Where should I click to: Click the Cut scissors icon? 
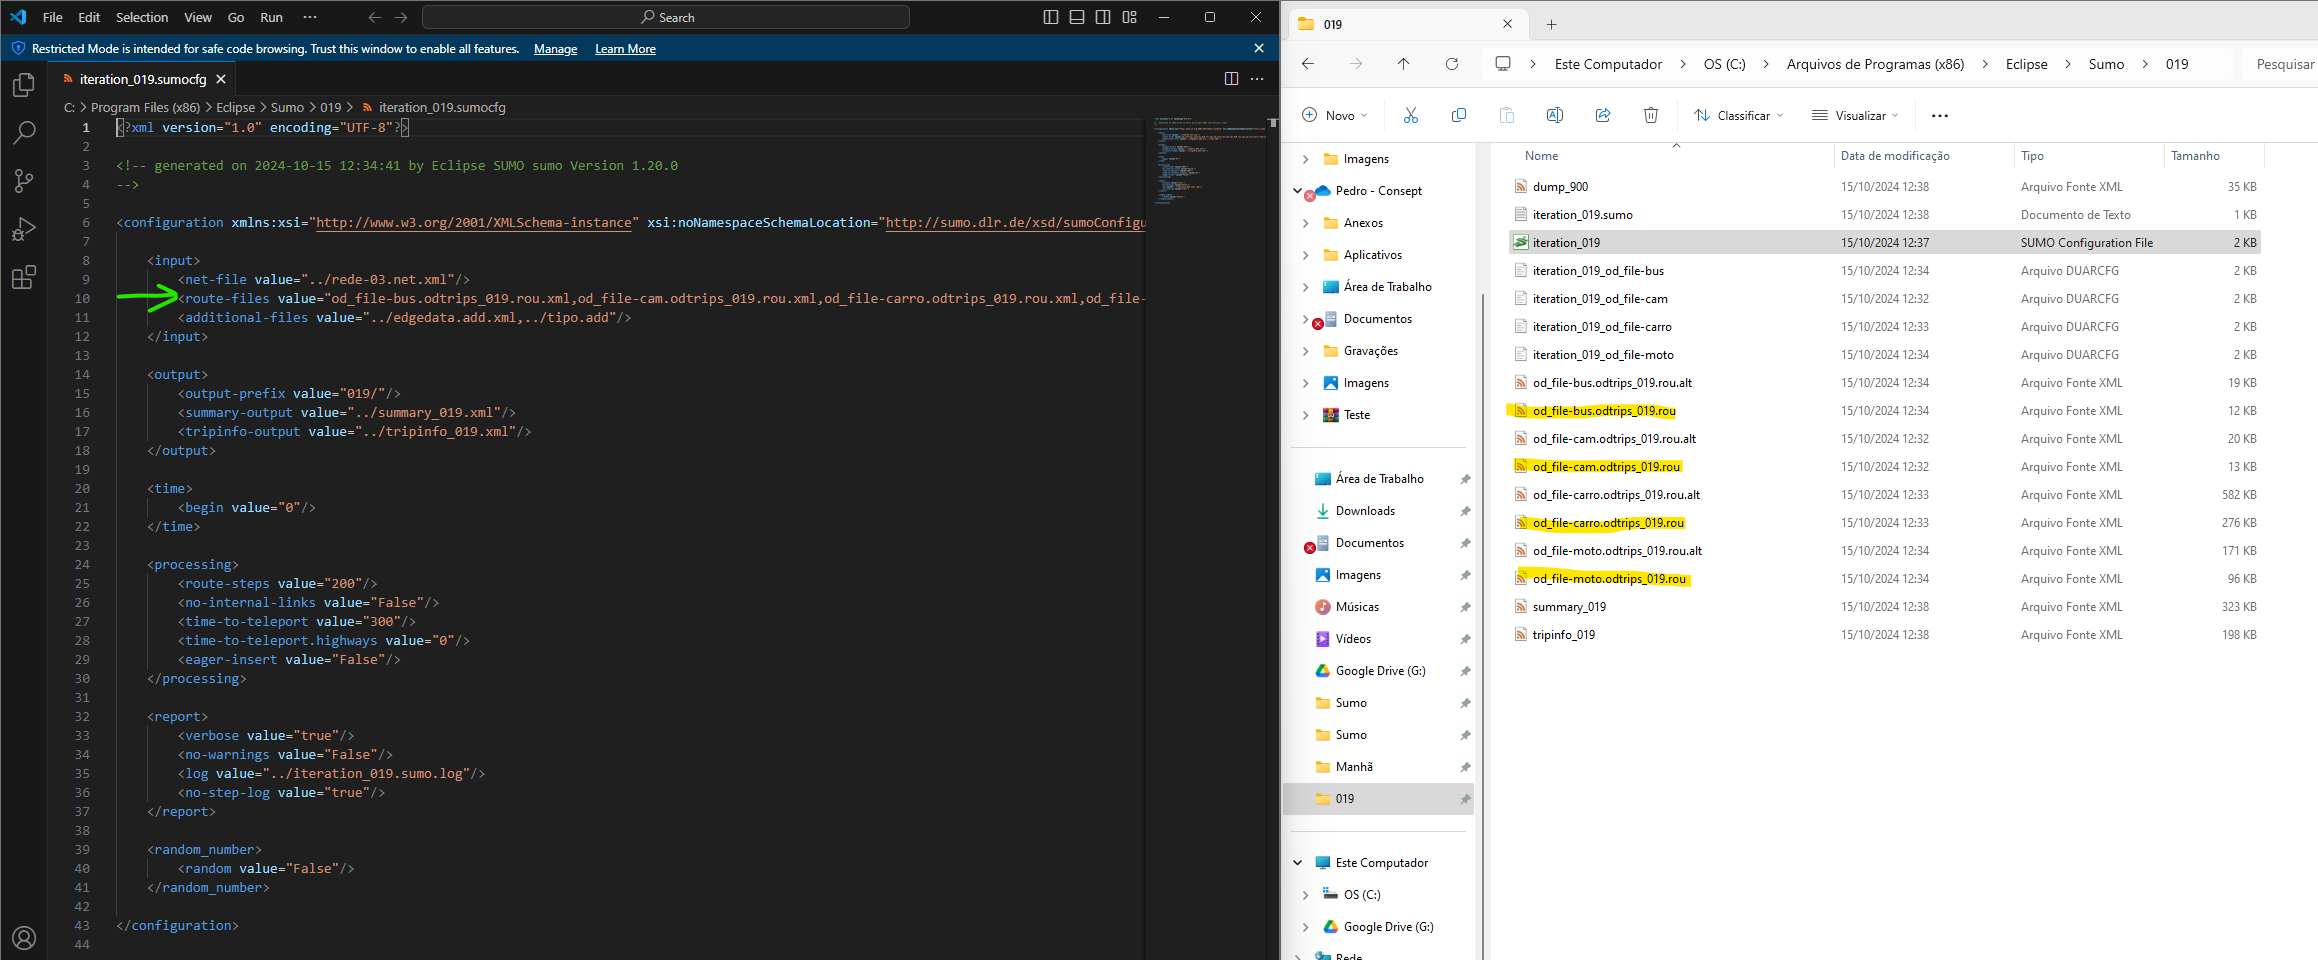coord(1411,116)
